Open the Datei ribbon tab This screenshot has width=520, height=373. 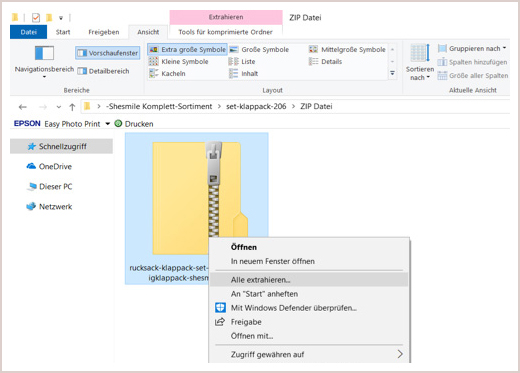point(28,32)
